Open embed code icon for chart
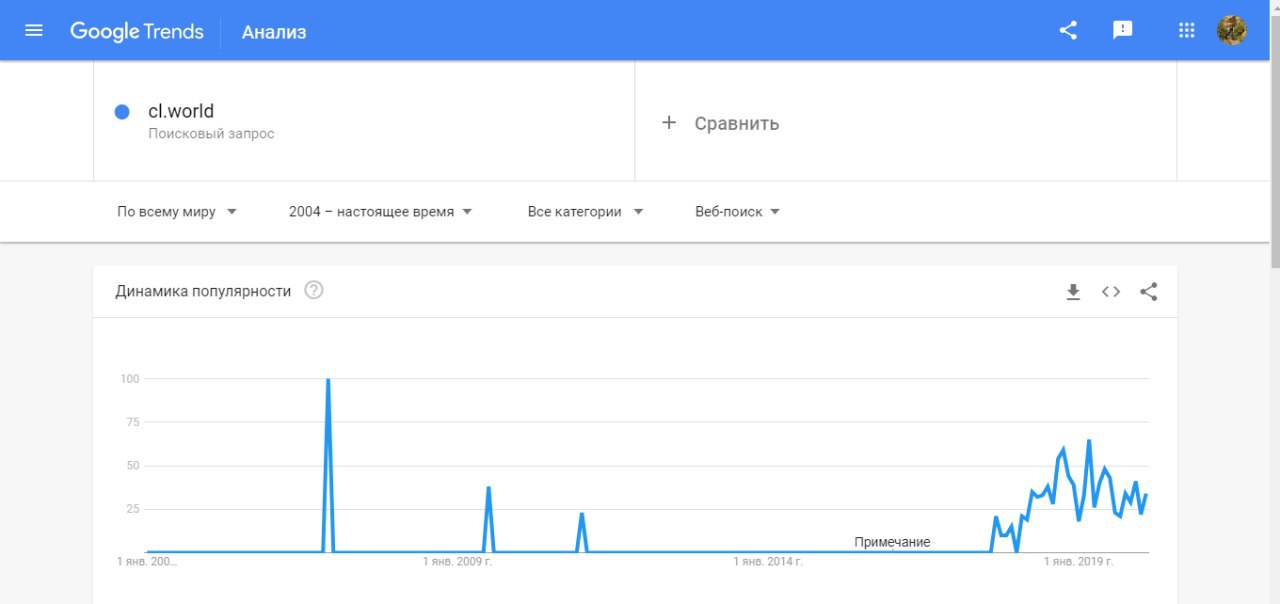Screen dimensions: 1280x604 point(1111,292)
